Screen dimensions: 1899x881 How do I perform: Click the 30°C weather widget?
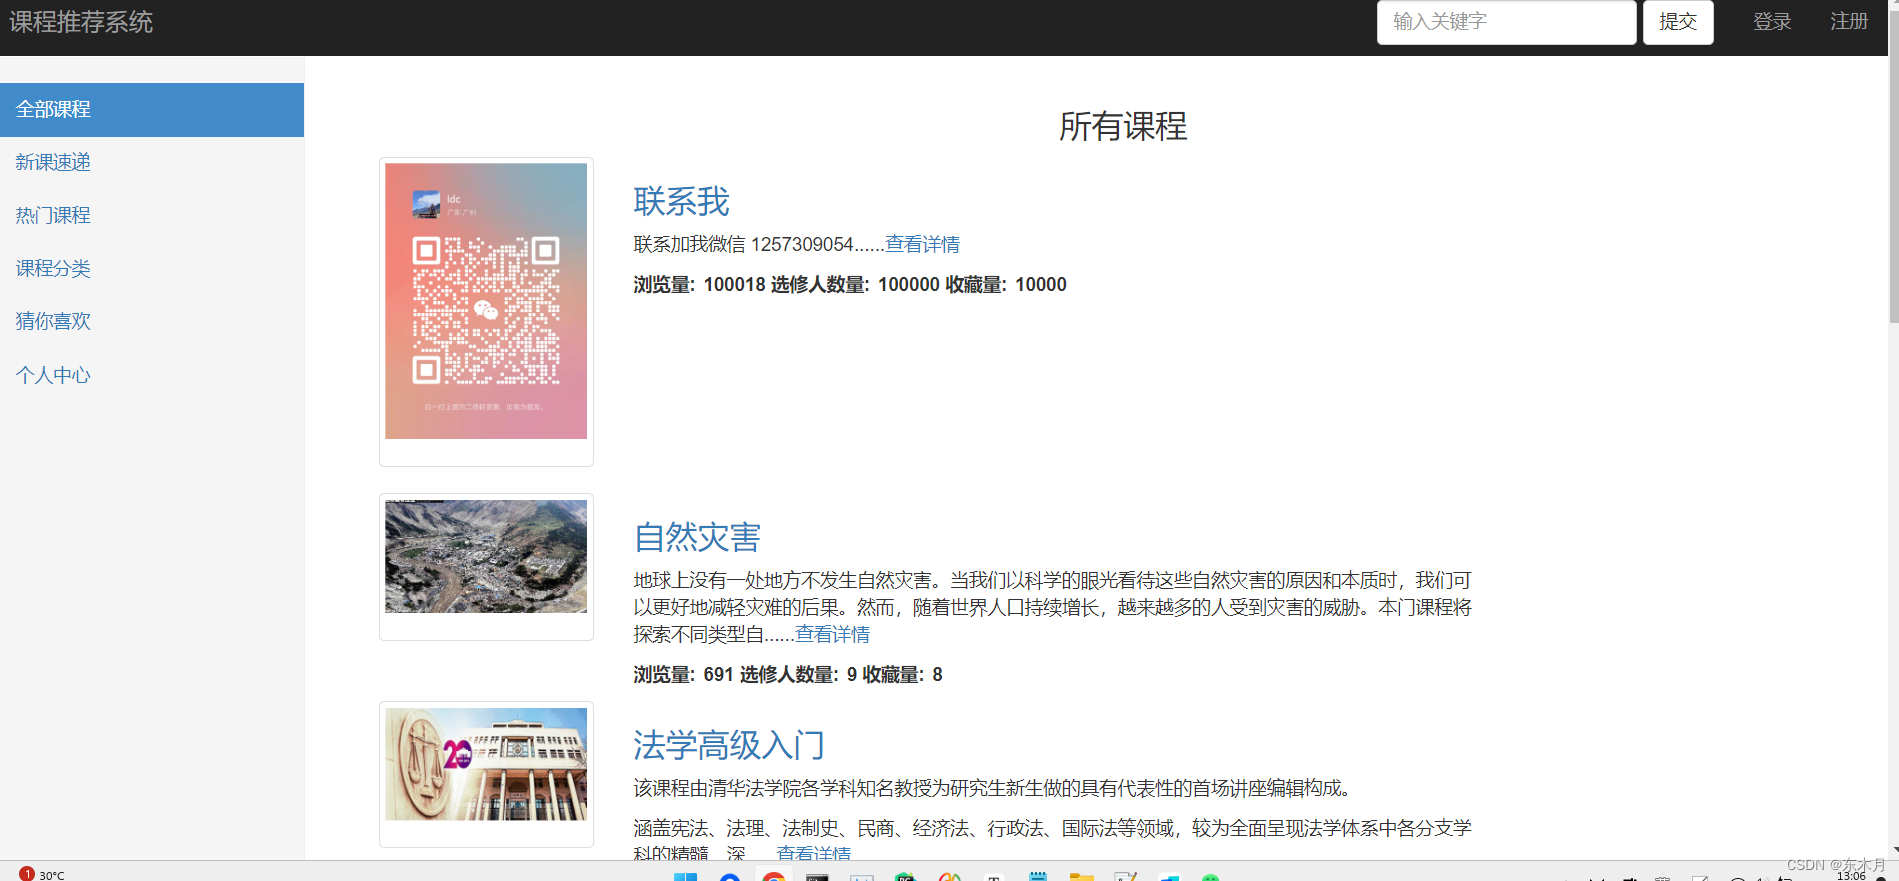[x=43, y=874]
